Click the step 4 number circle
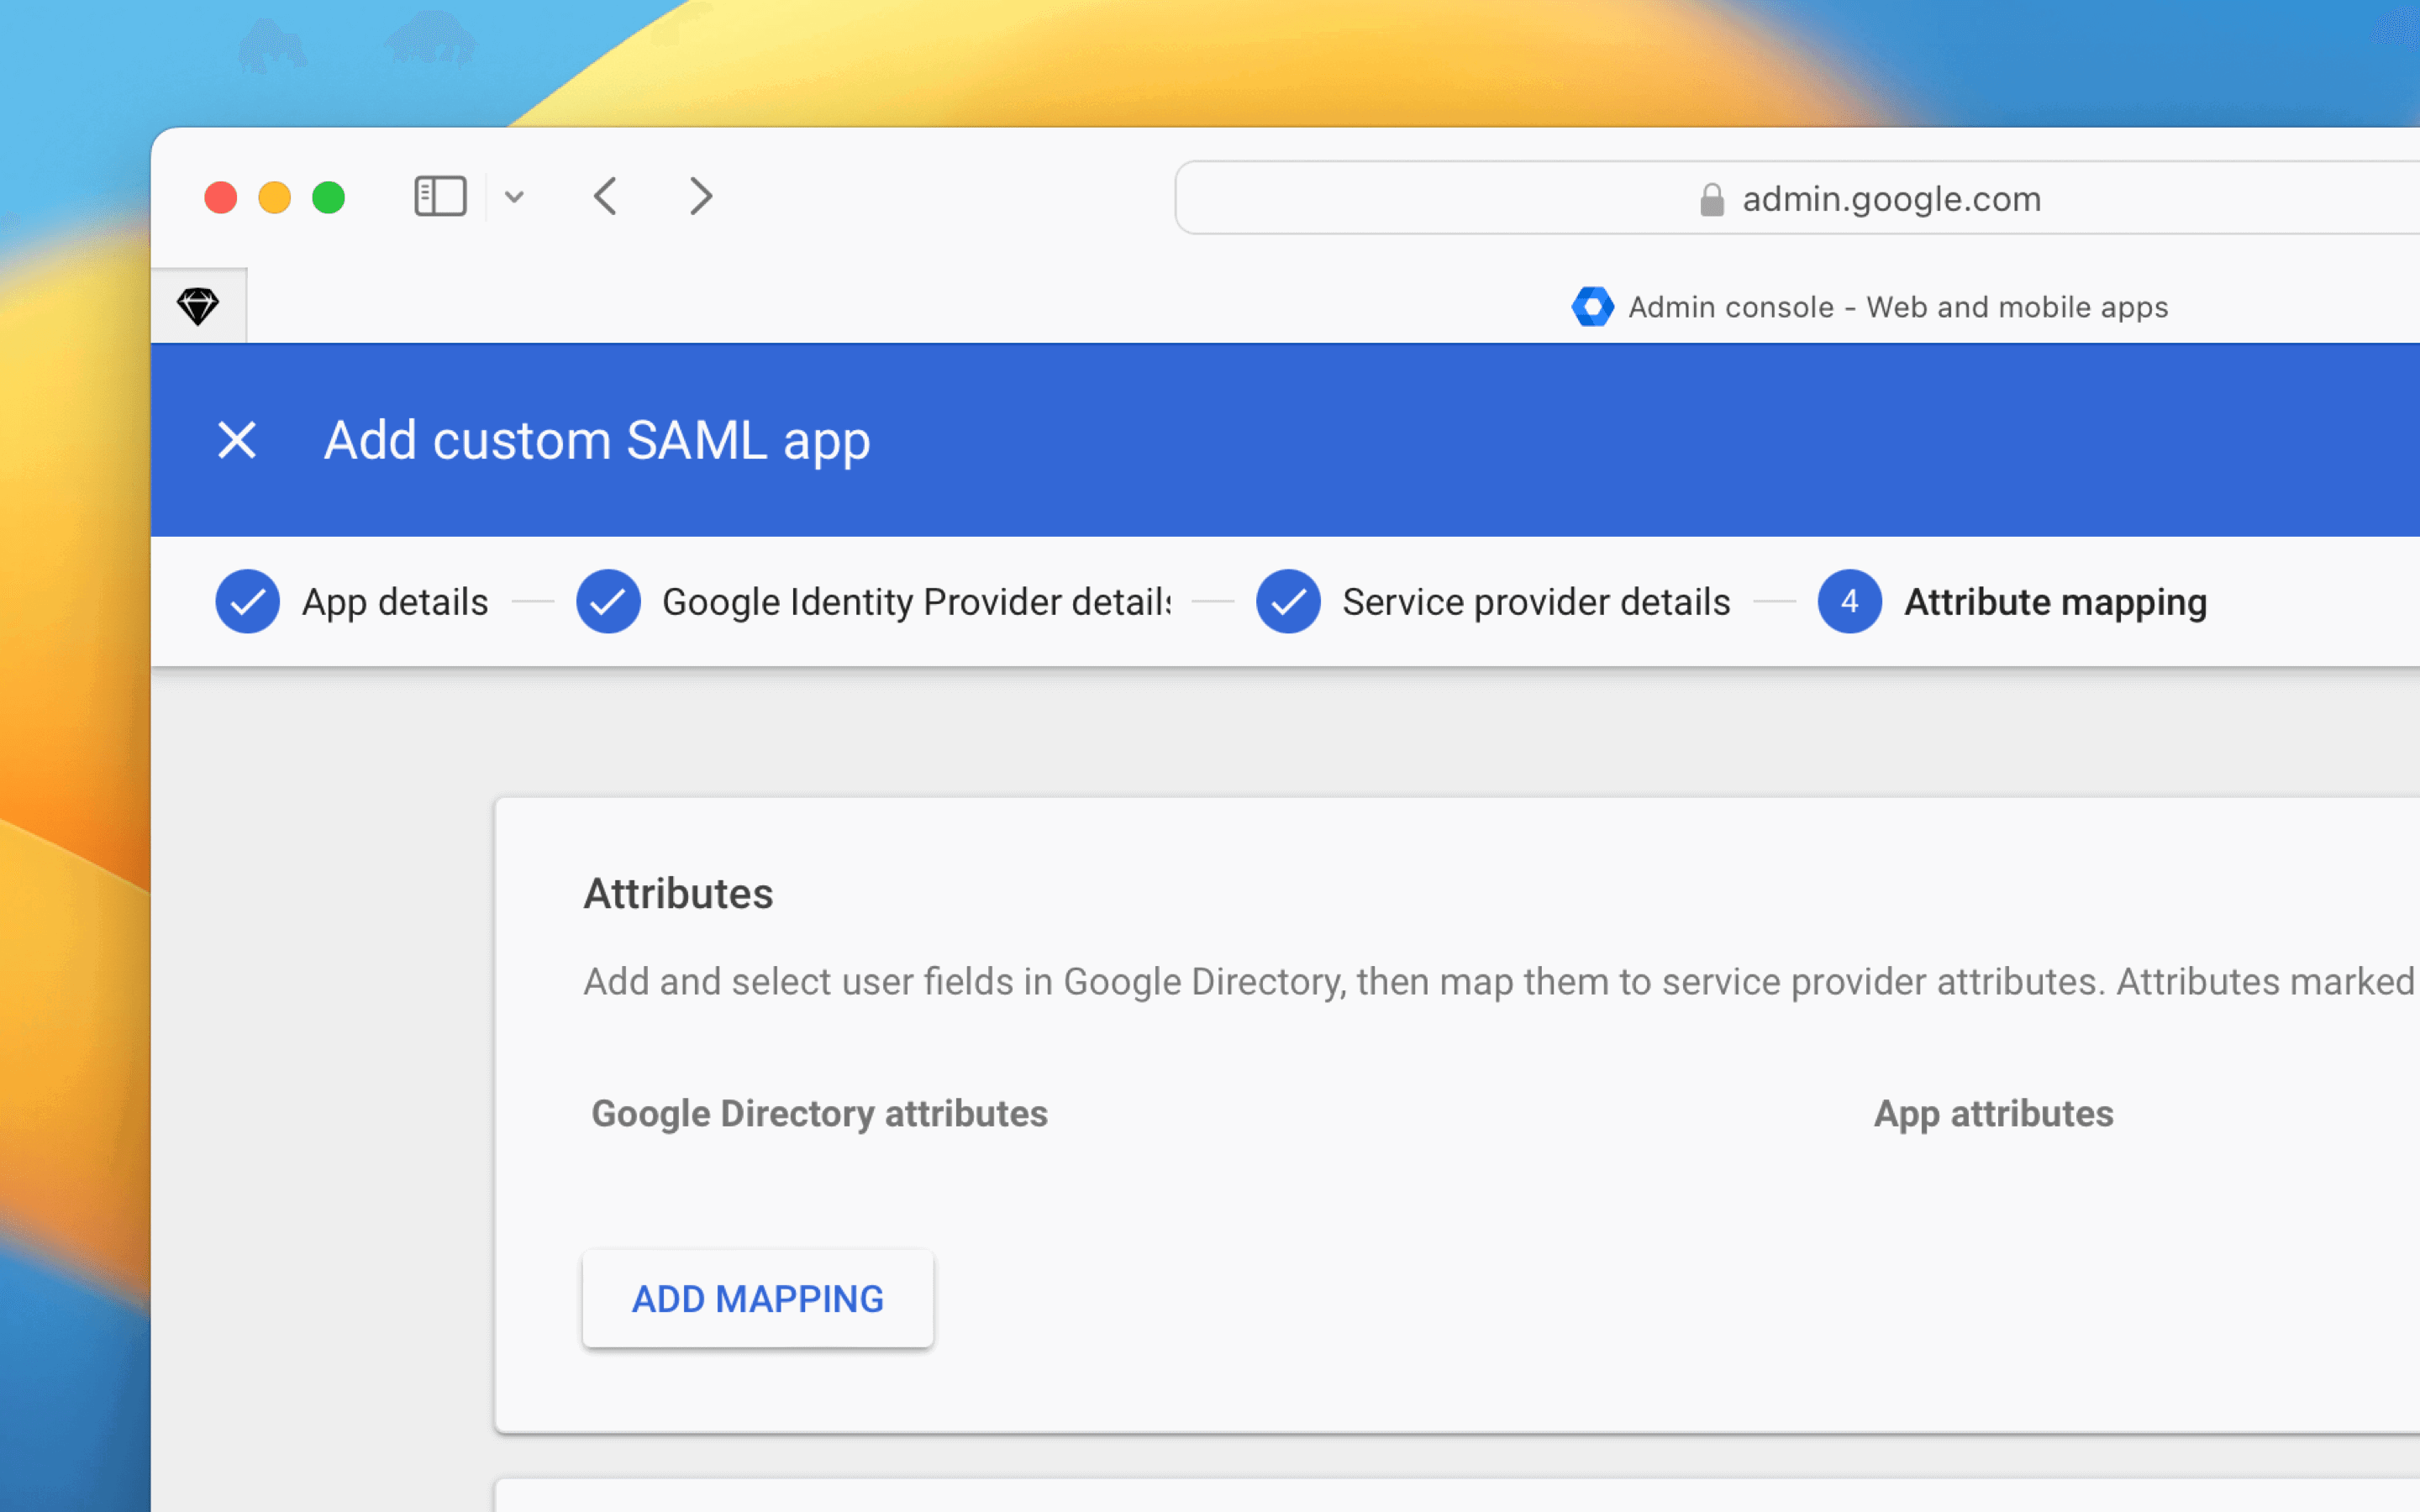Viewport: 2420px width, 1512px height. click(x=1849, y=602)
